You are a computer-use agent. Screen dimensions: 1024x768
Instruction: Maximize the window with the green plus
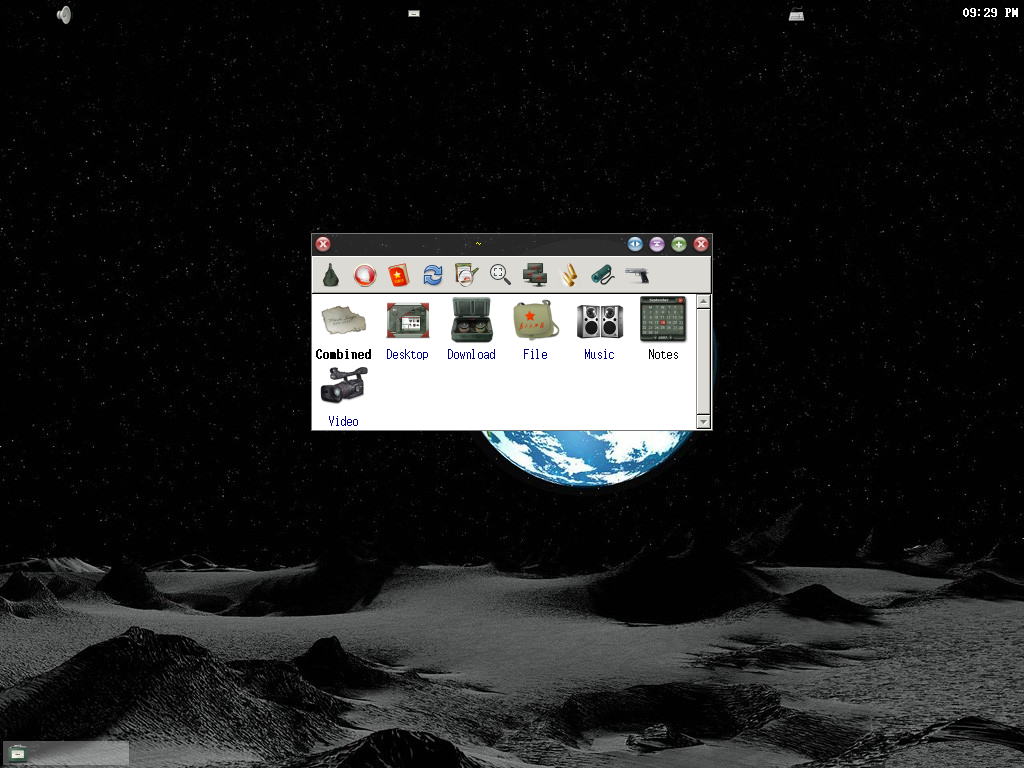(679, 244)
